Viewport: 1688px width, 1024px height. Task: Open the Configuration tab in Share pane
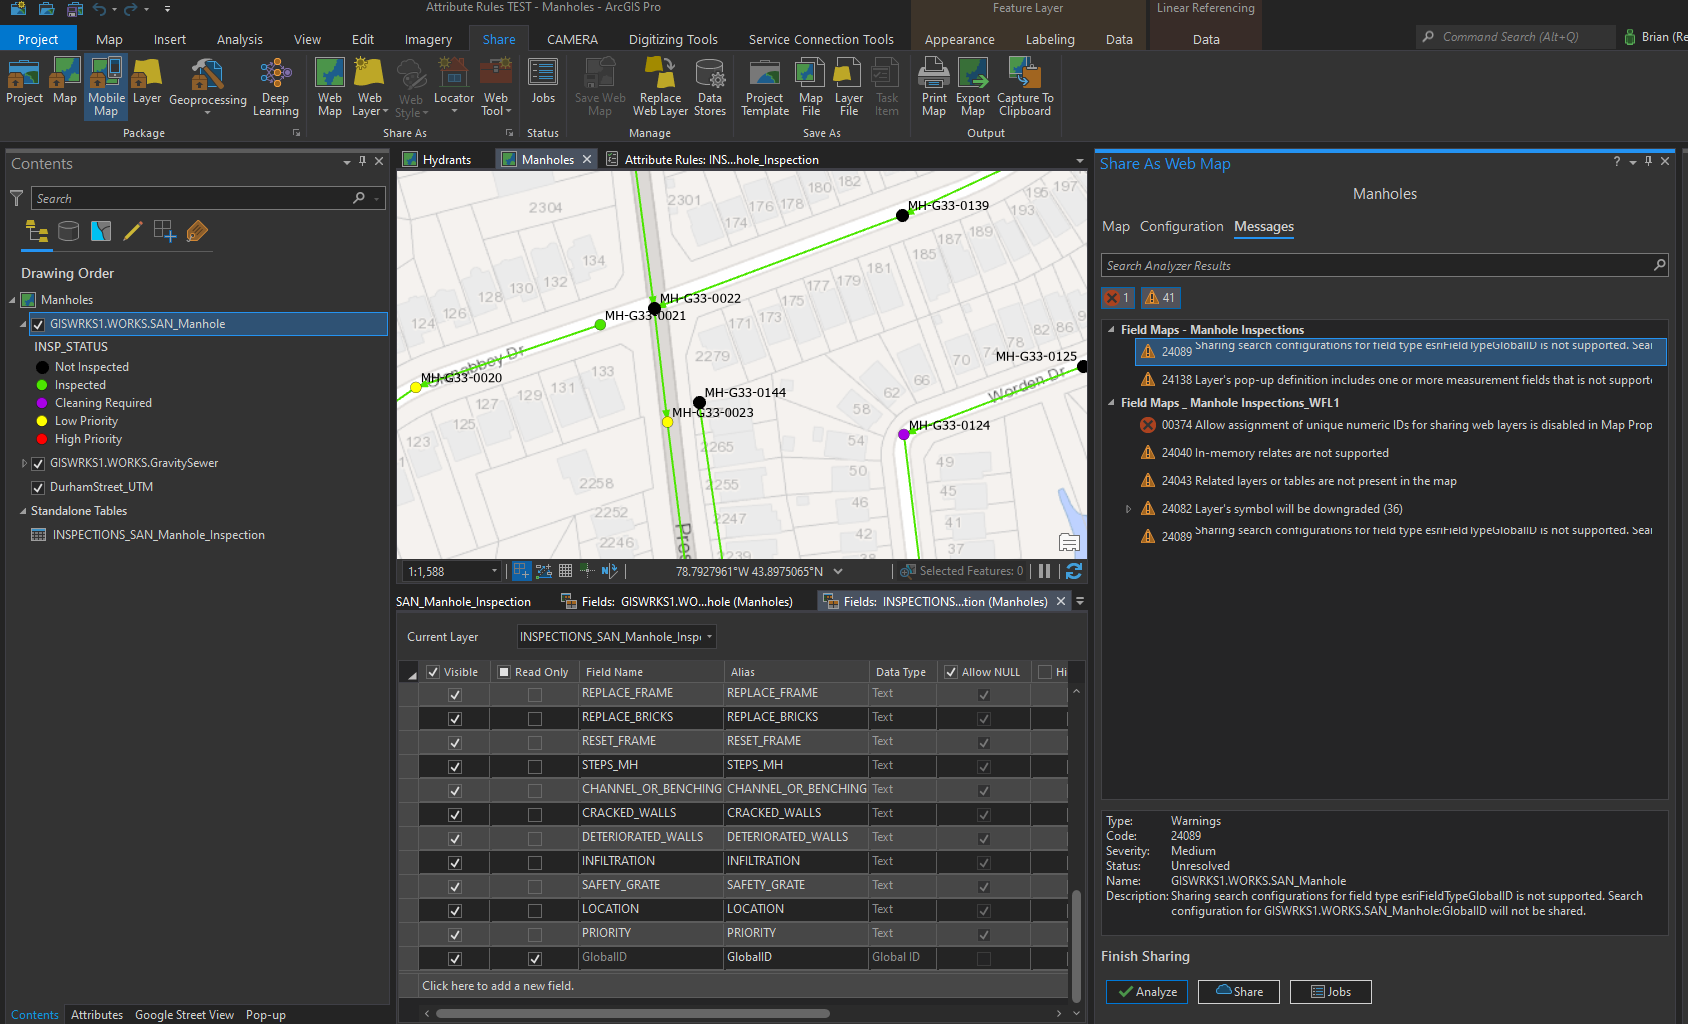pos(1181,227)
